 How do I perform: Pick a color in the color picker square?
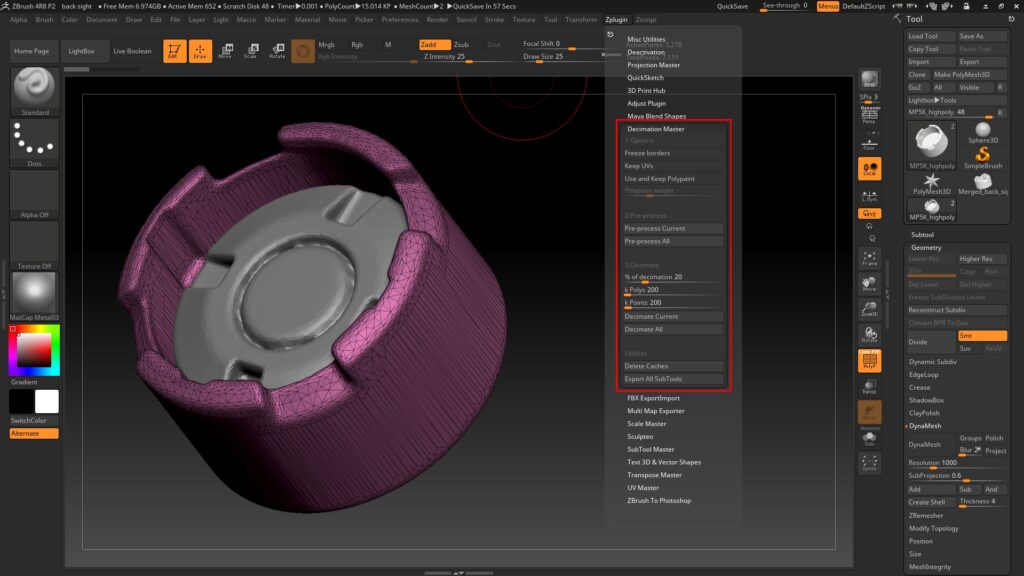[x=34, y=350]
